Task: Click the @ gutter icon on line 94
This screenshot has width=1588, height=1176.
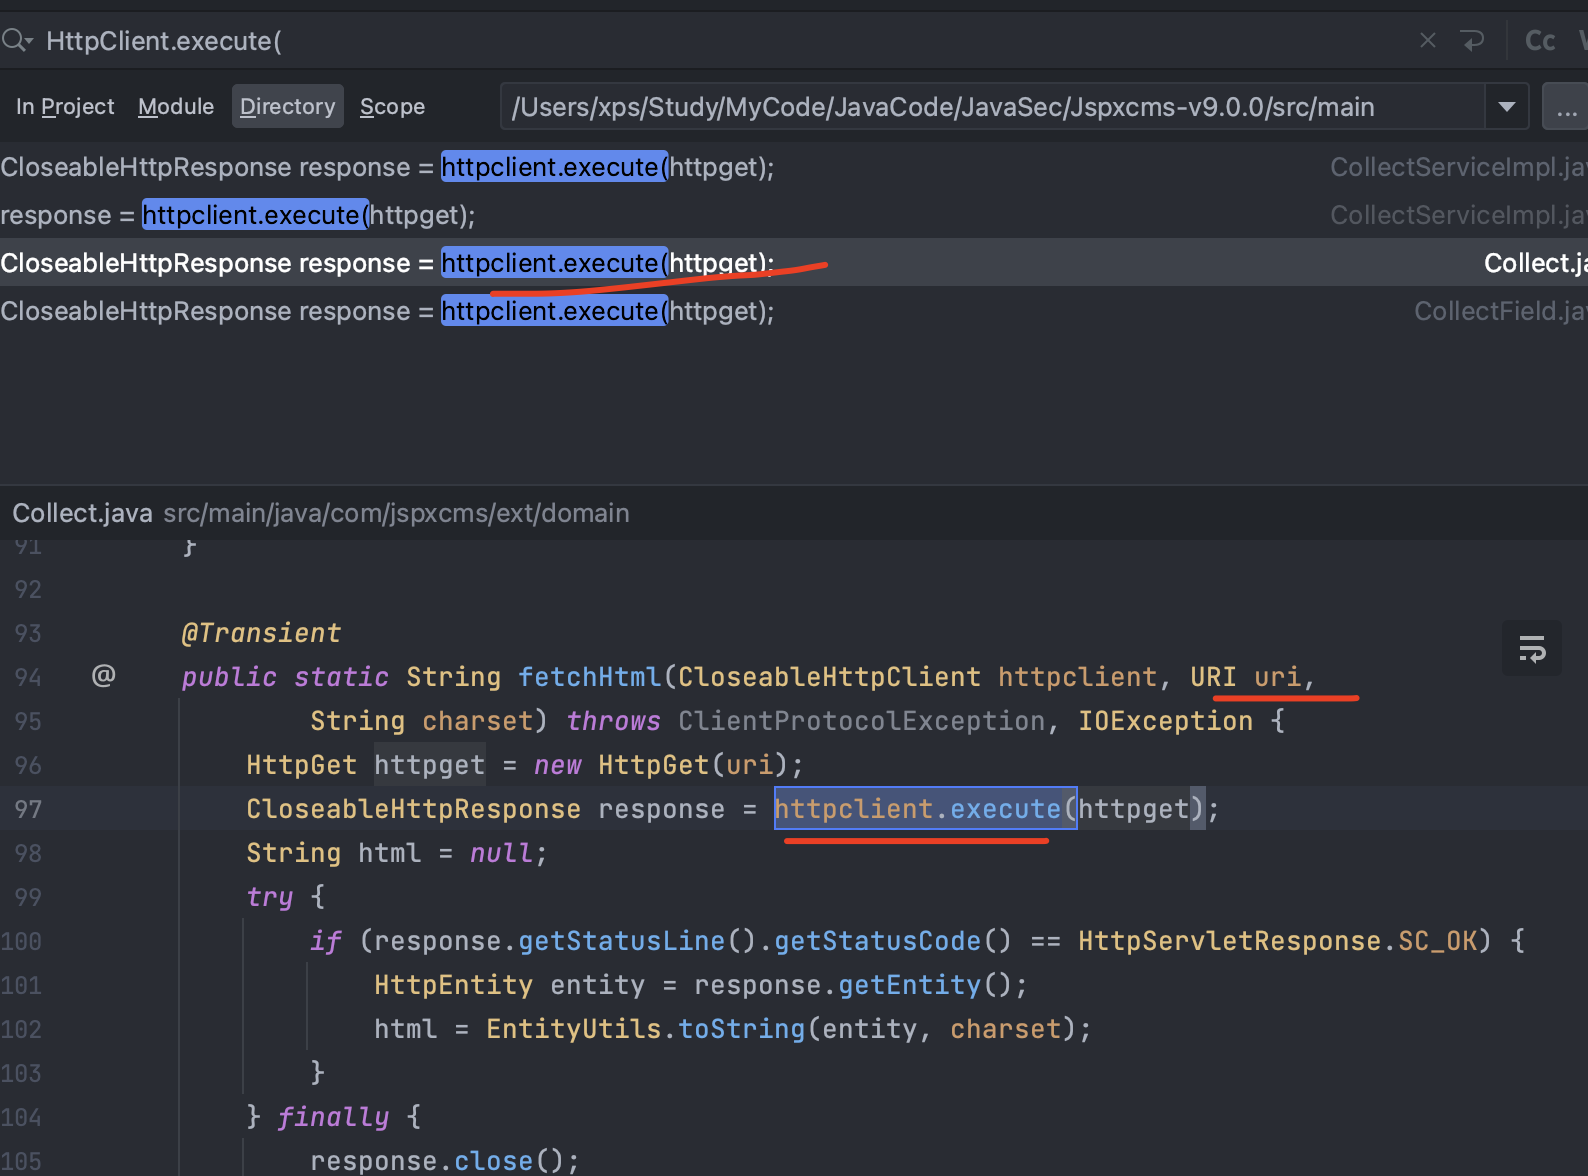Action: pyautogui.click(x=103, y=676)
